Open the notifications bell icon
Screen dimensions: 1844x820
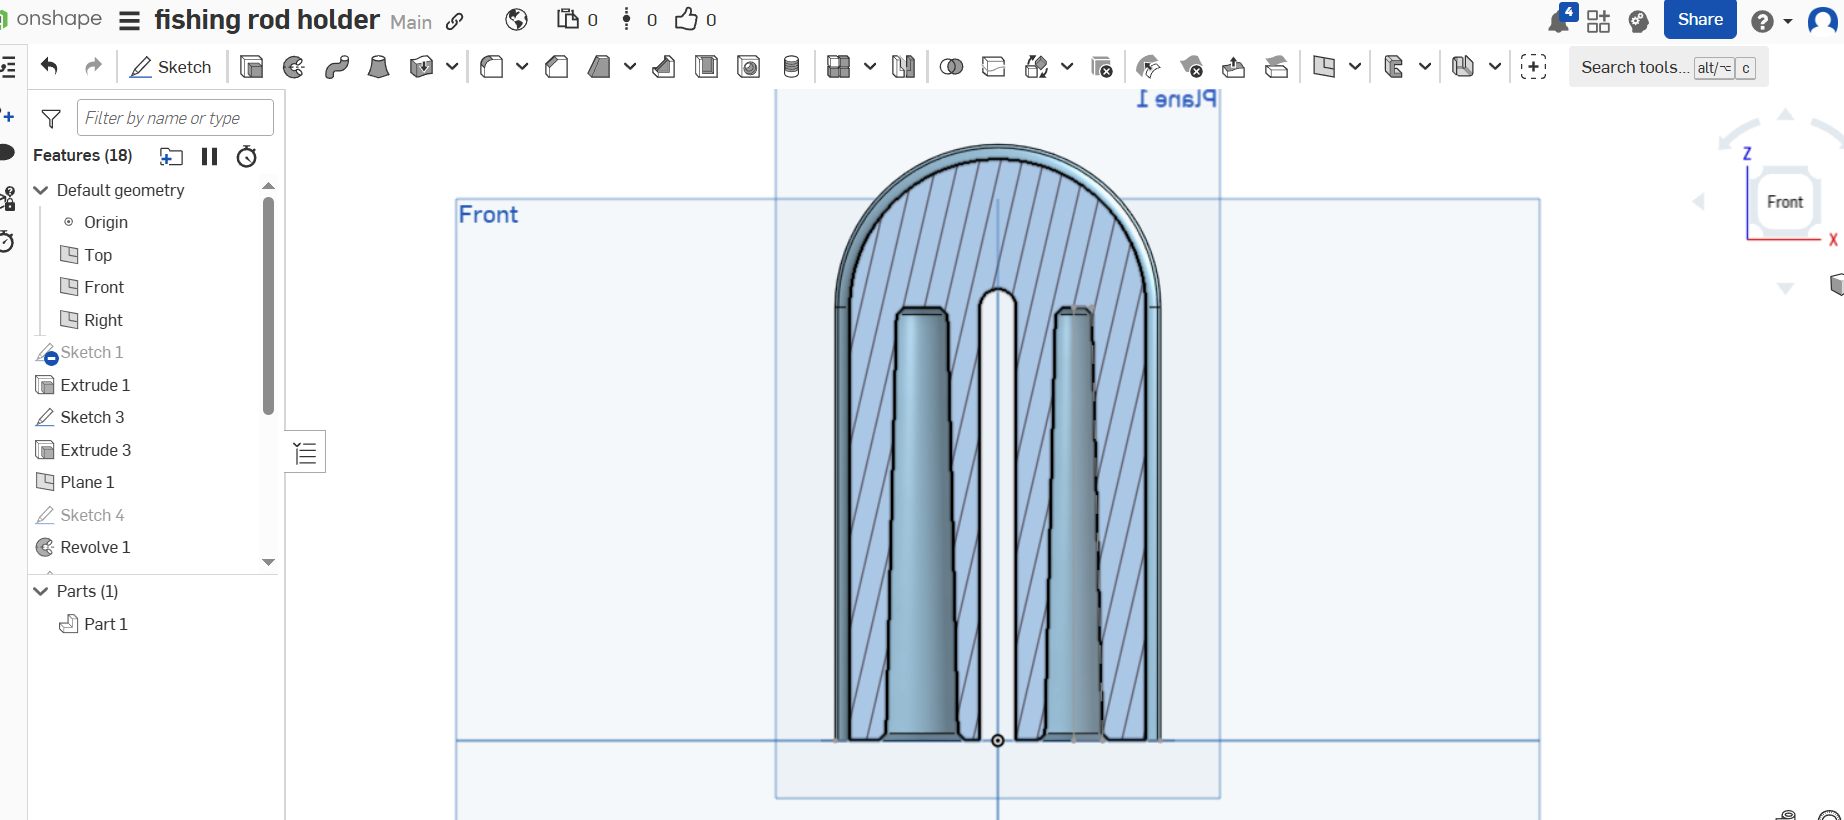click(x=1559, y=19)
